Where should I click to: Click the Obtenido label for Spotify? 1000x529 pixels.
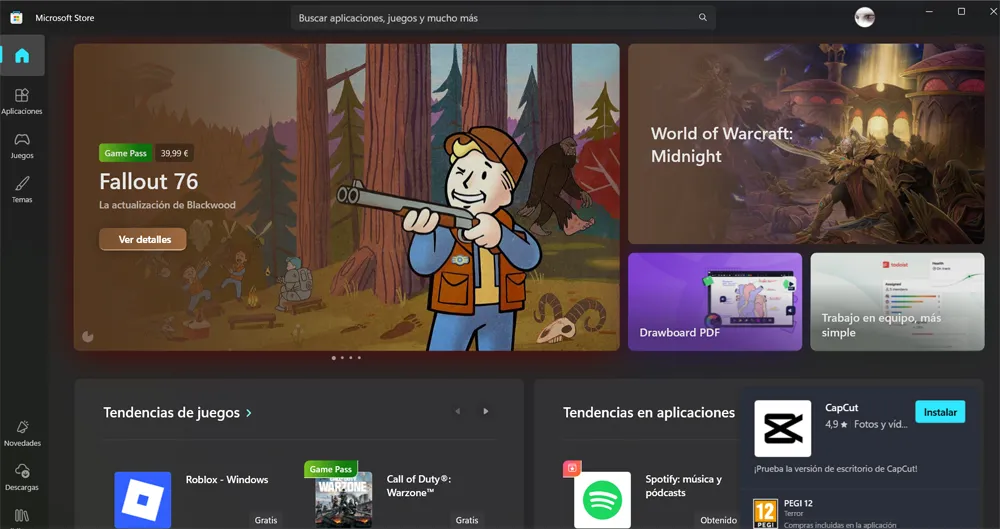pyautogui.click(x=718, y=520)
